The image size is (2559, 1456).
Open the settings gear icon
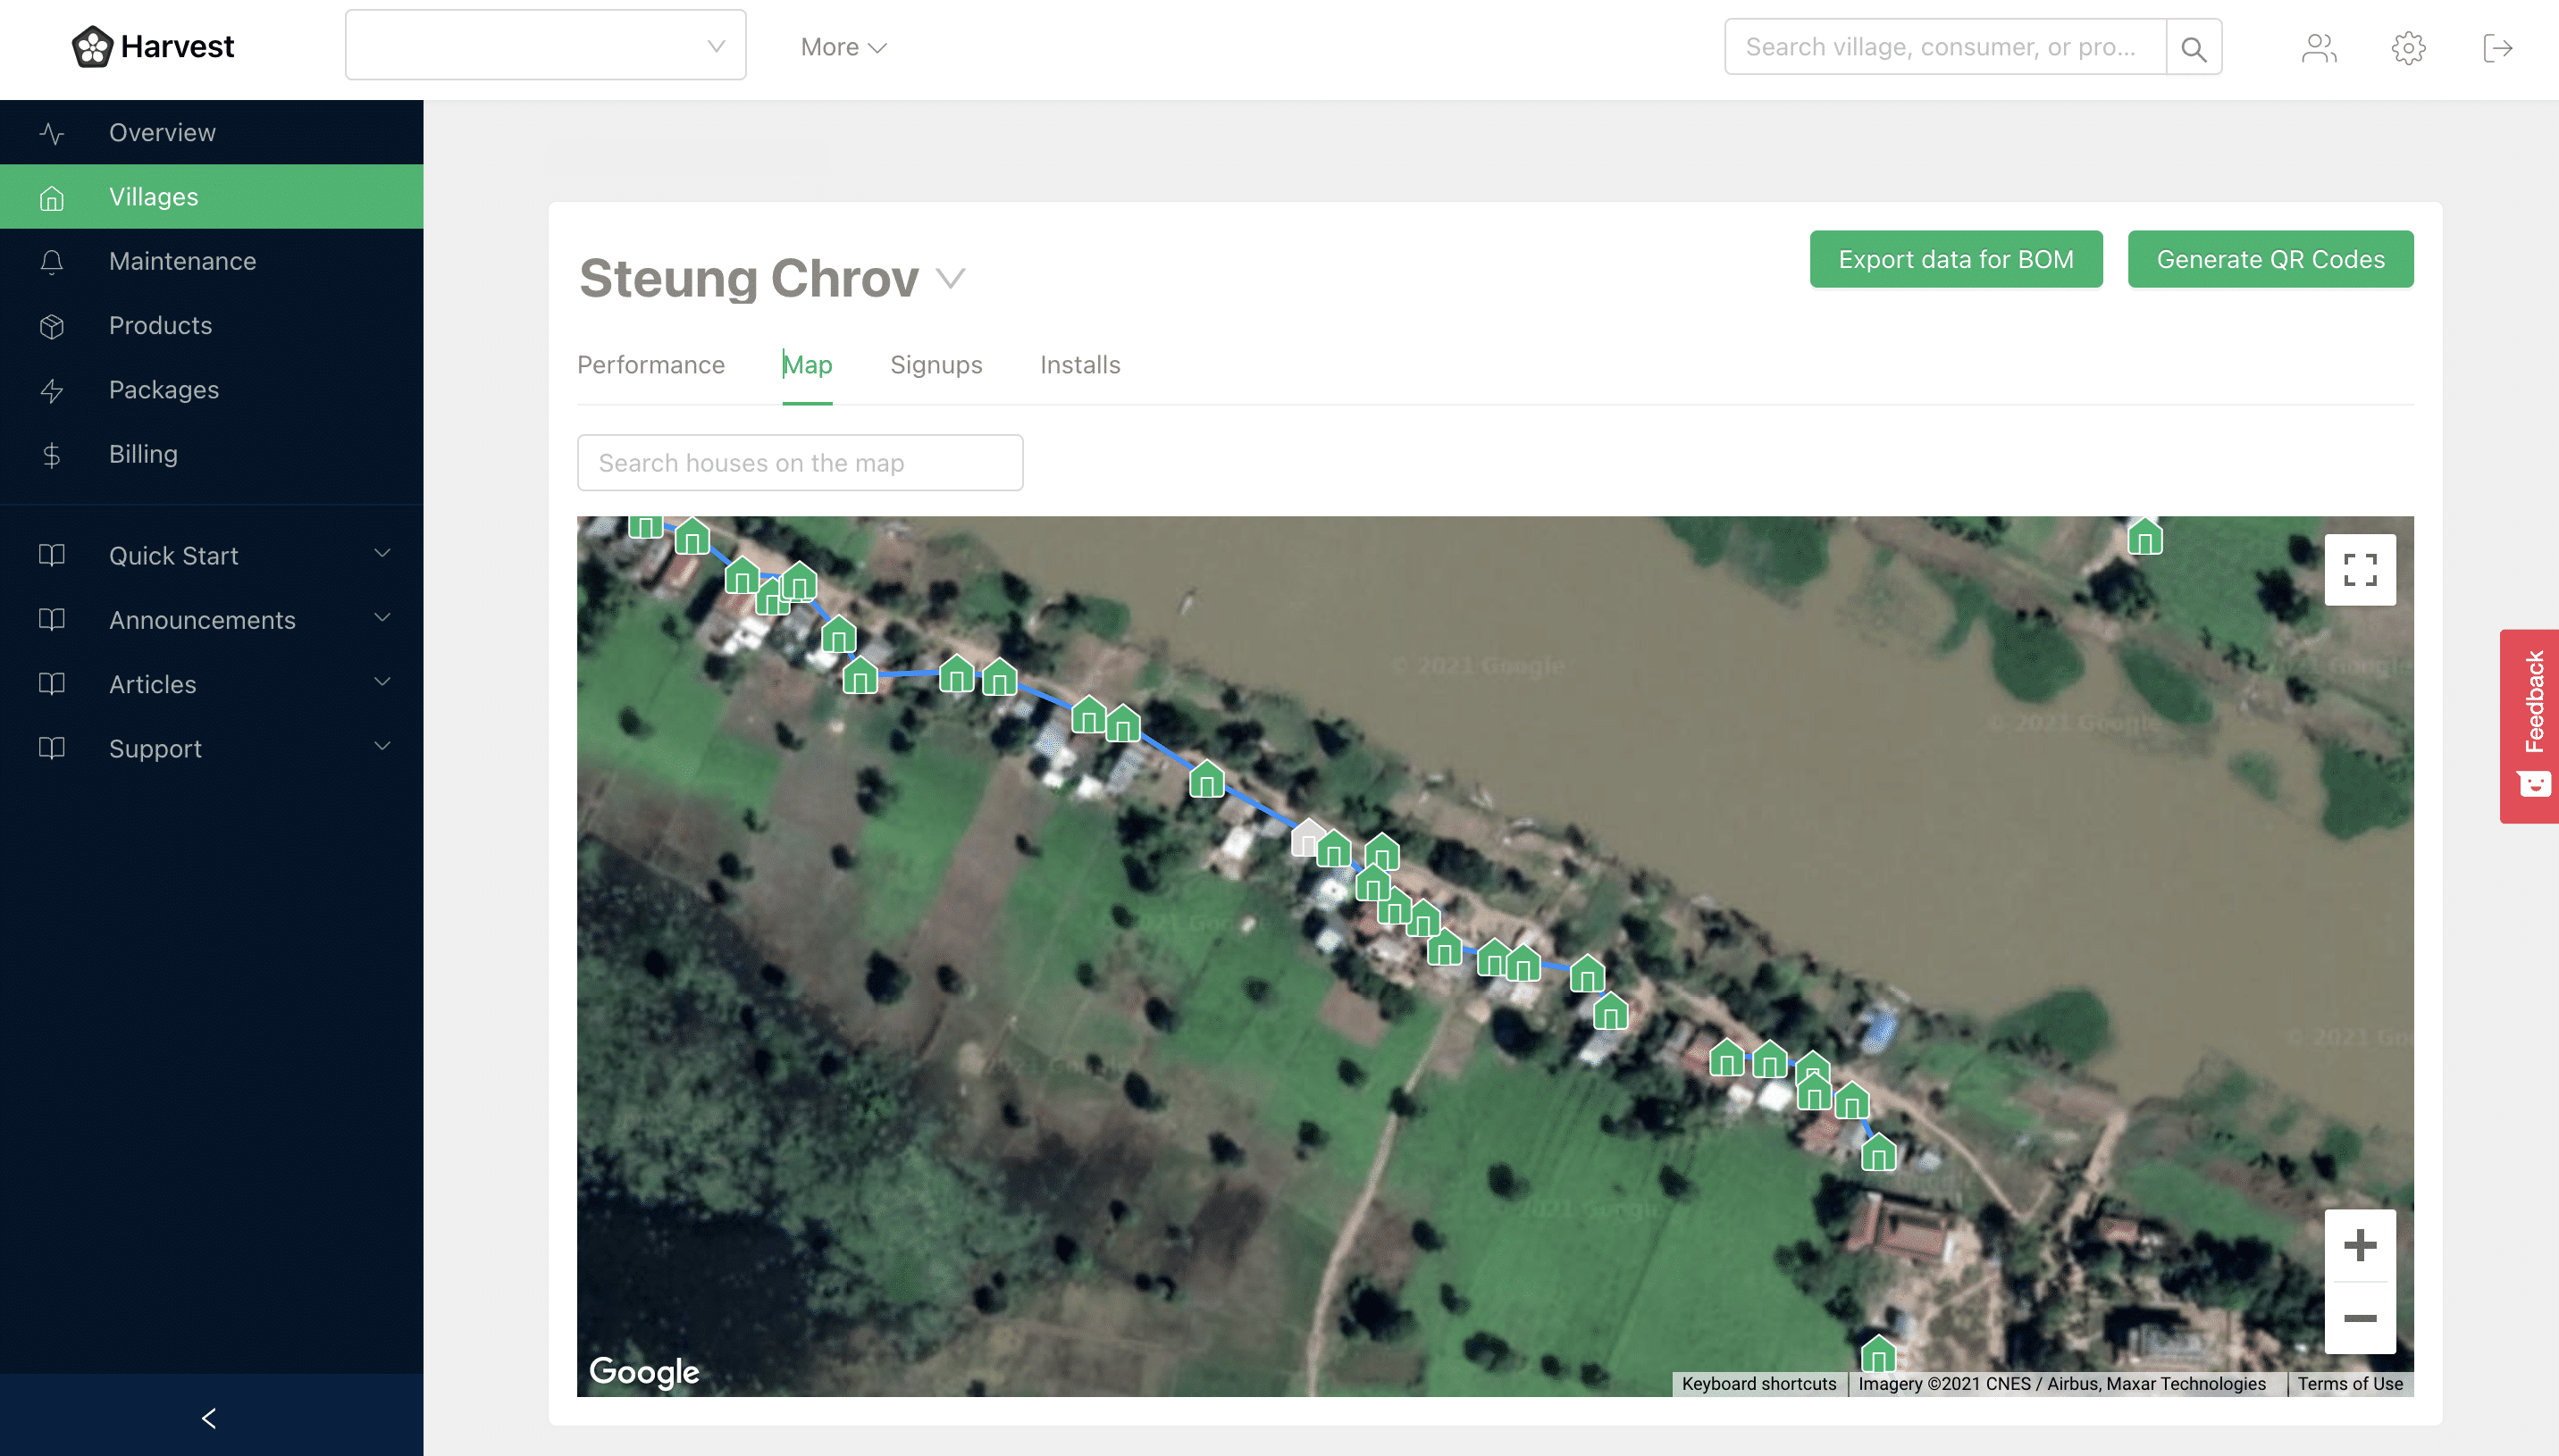pos(2408,47)
